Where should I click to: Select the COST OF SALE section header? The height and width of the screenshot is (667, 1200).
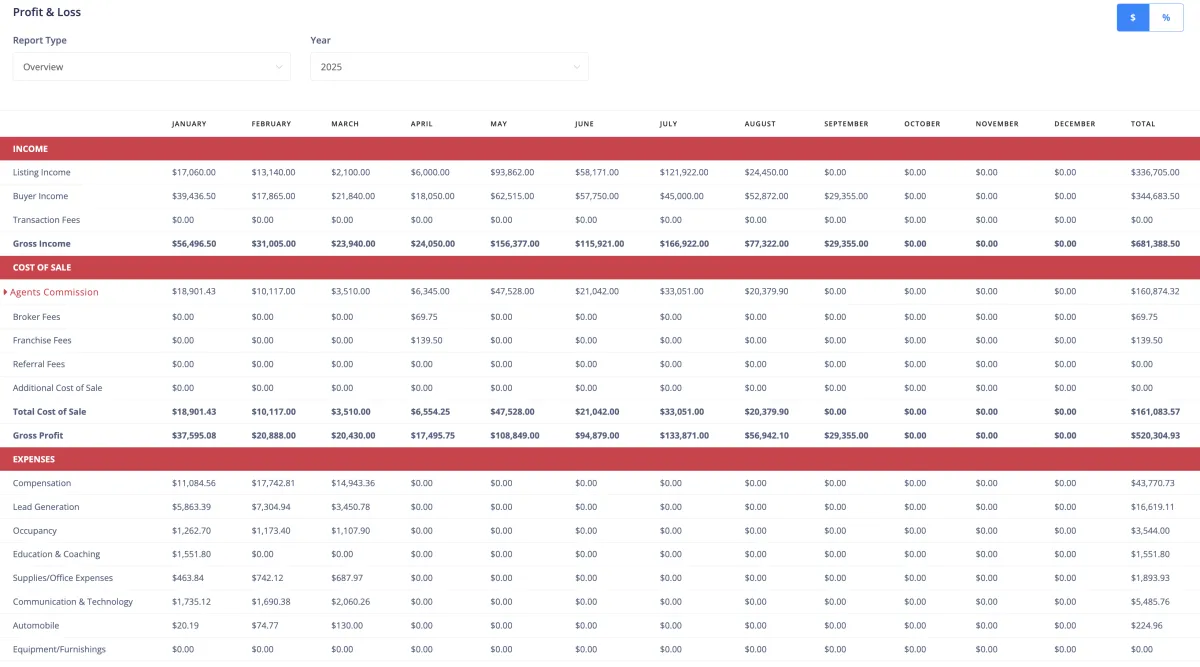(600, 268)
